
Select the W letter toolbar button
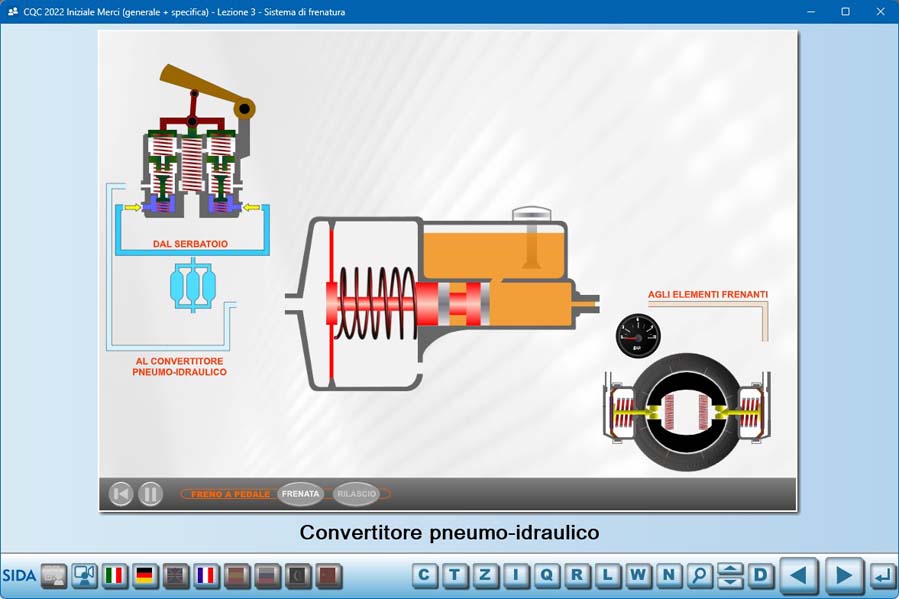coord(638,575)
